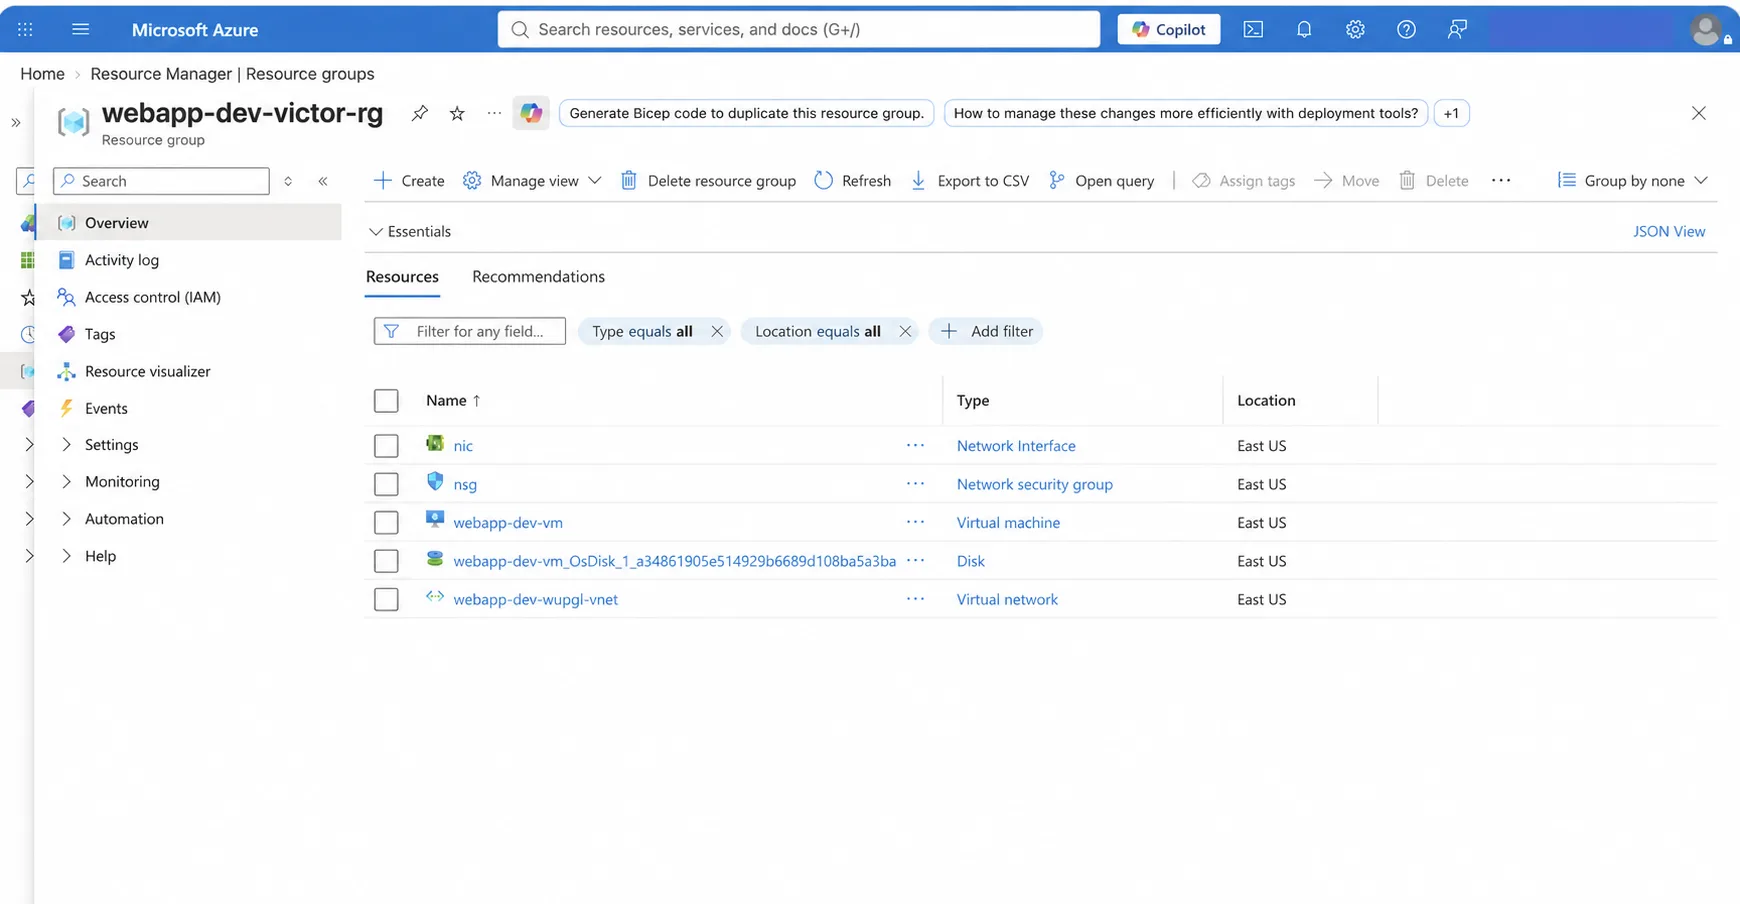The image size is (1740, 904).
Task: Open the Manage view dropdown
Action: (x=532, y=181)
